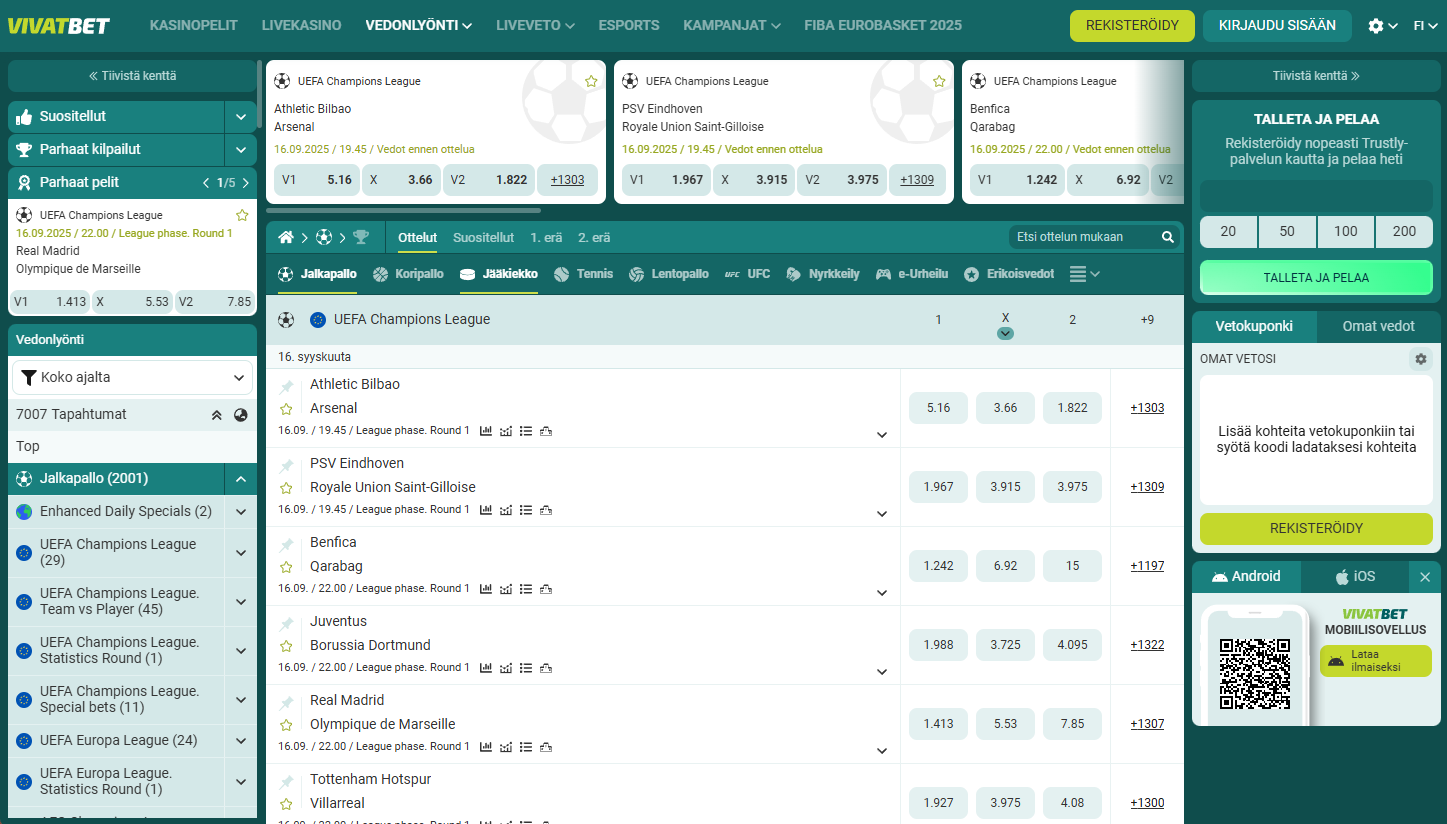Open the Koko ajalta time filter dropdown
This screenshot has width=1447, height=824.
tap(132, 378)
